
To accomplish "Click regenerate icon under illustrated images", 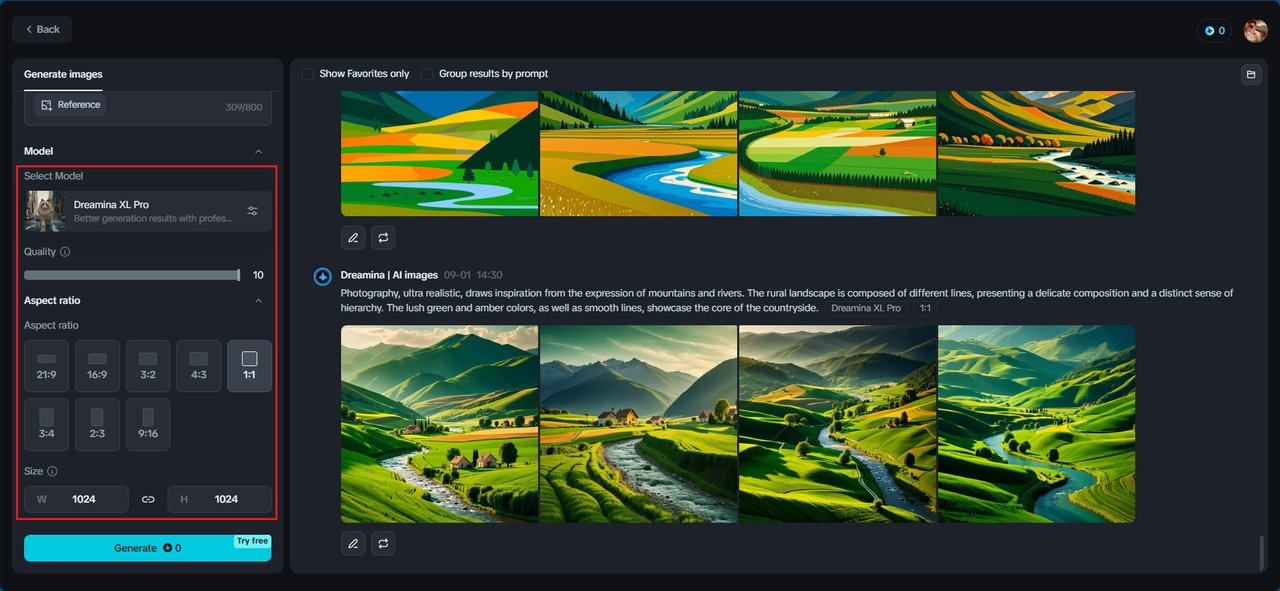I will 383,238.
